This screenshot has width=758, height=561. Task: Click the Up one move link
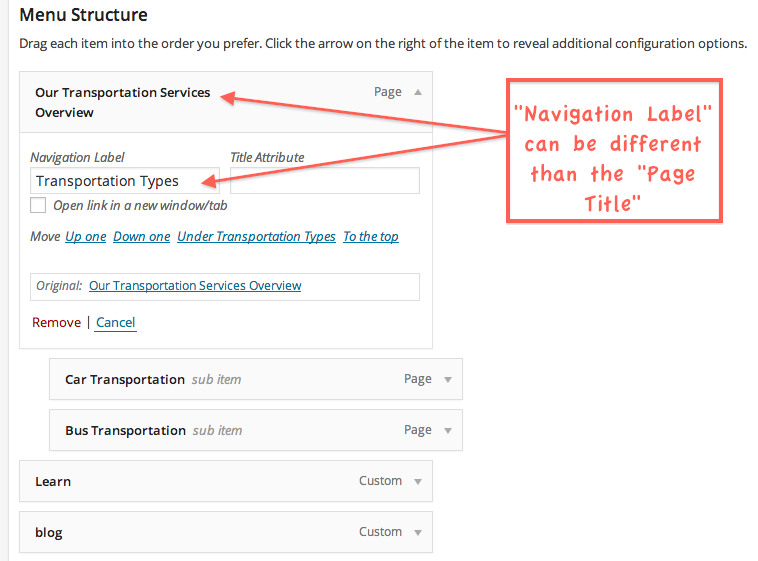(86, 237)
